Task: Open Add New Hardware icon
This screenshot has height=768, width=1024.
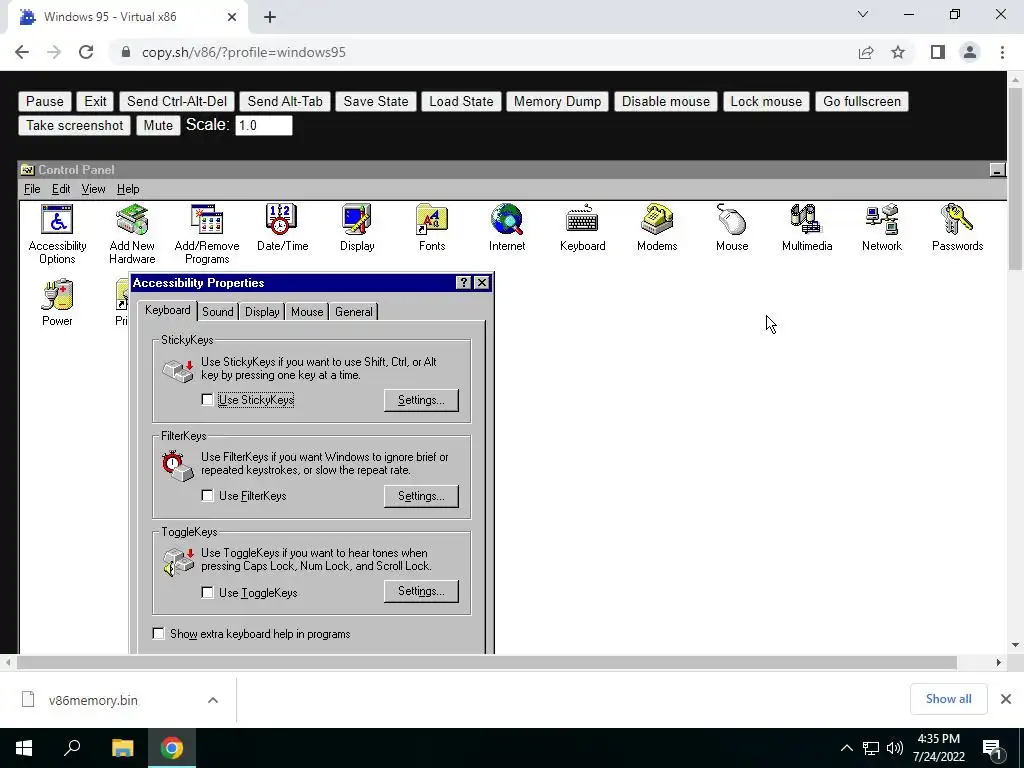Action: click(x=132, y=233)
